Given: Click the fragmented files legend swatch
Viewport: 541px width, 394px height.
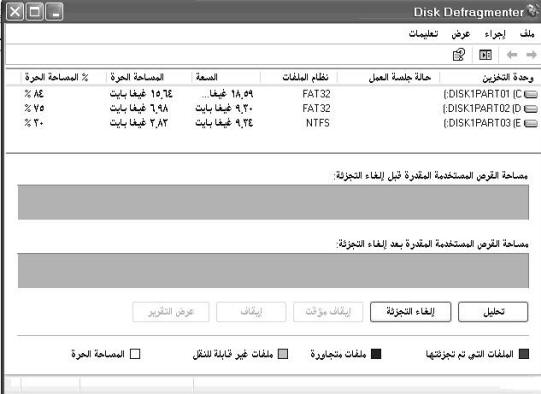Looking at the screenshot, I should coord(524,354).
